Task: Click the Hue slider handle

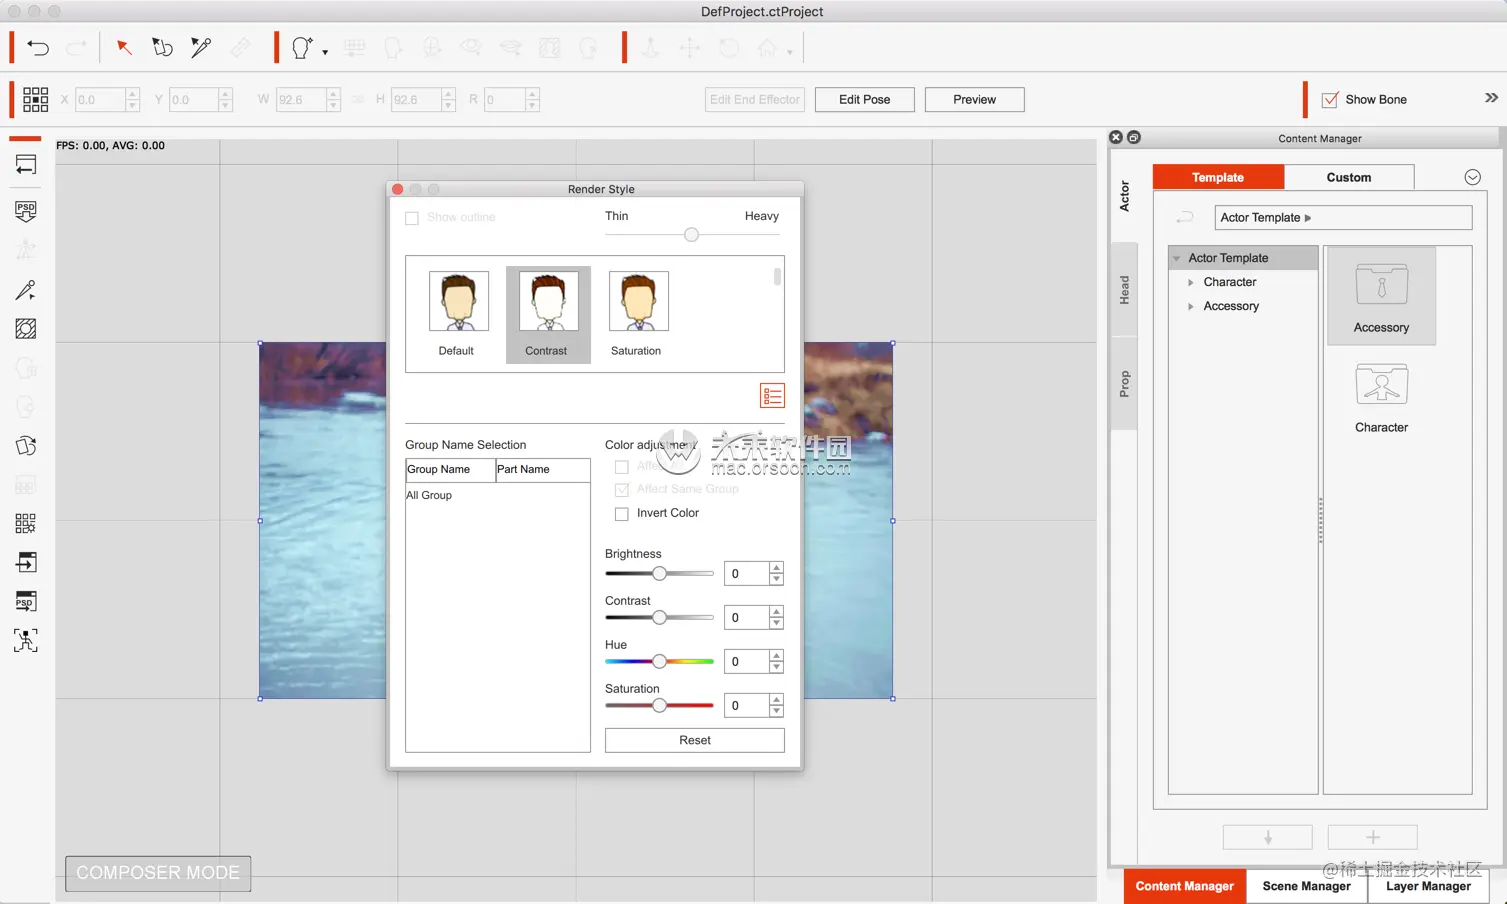Action: 659,662
